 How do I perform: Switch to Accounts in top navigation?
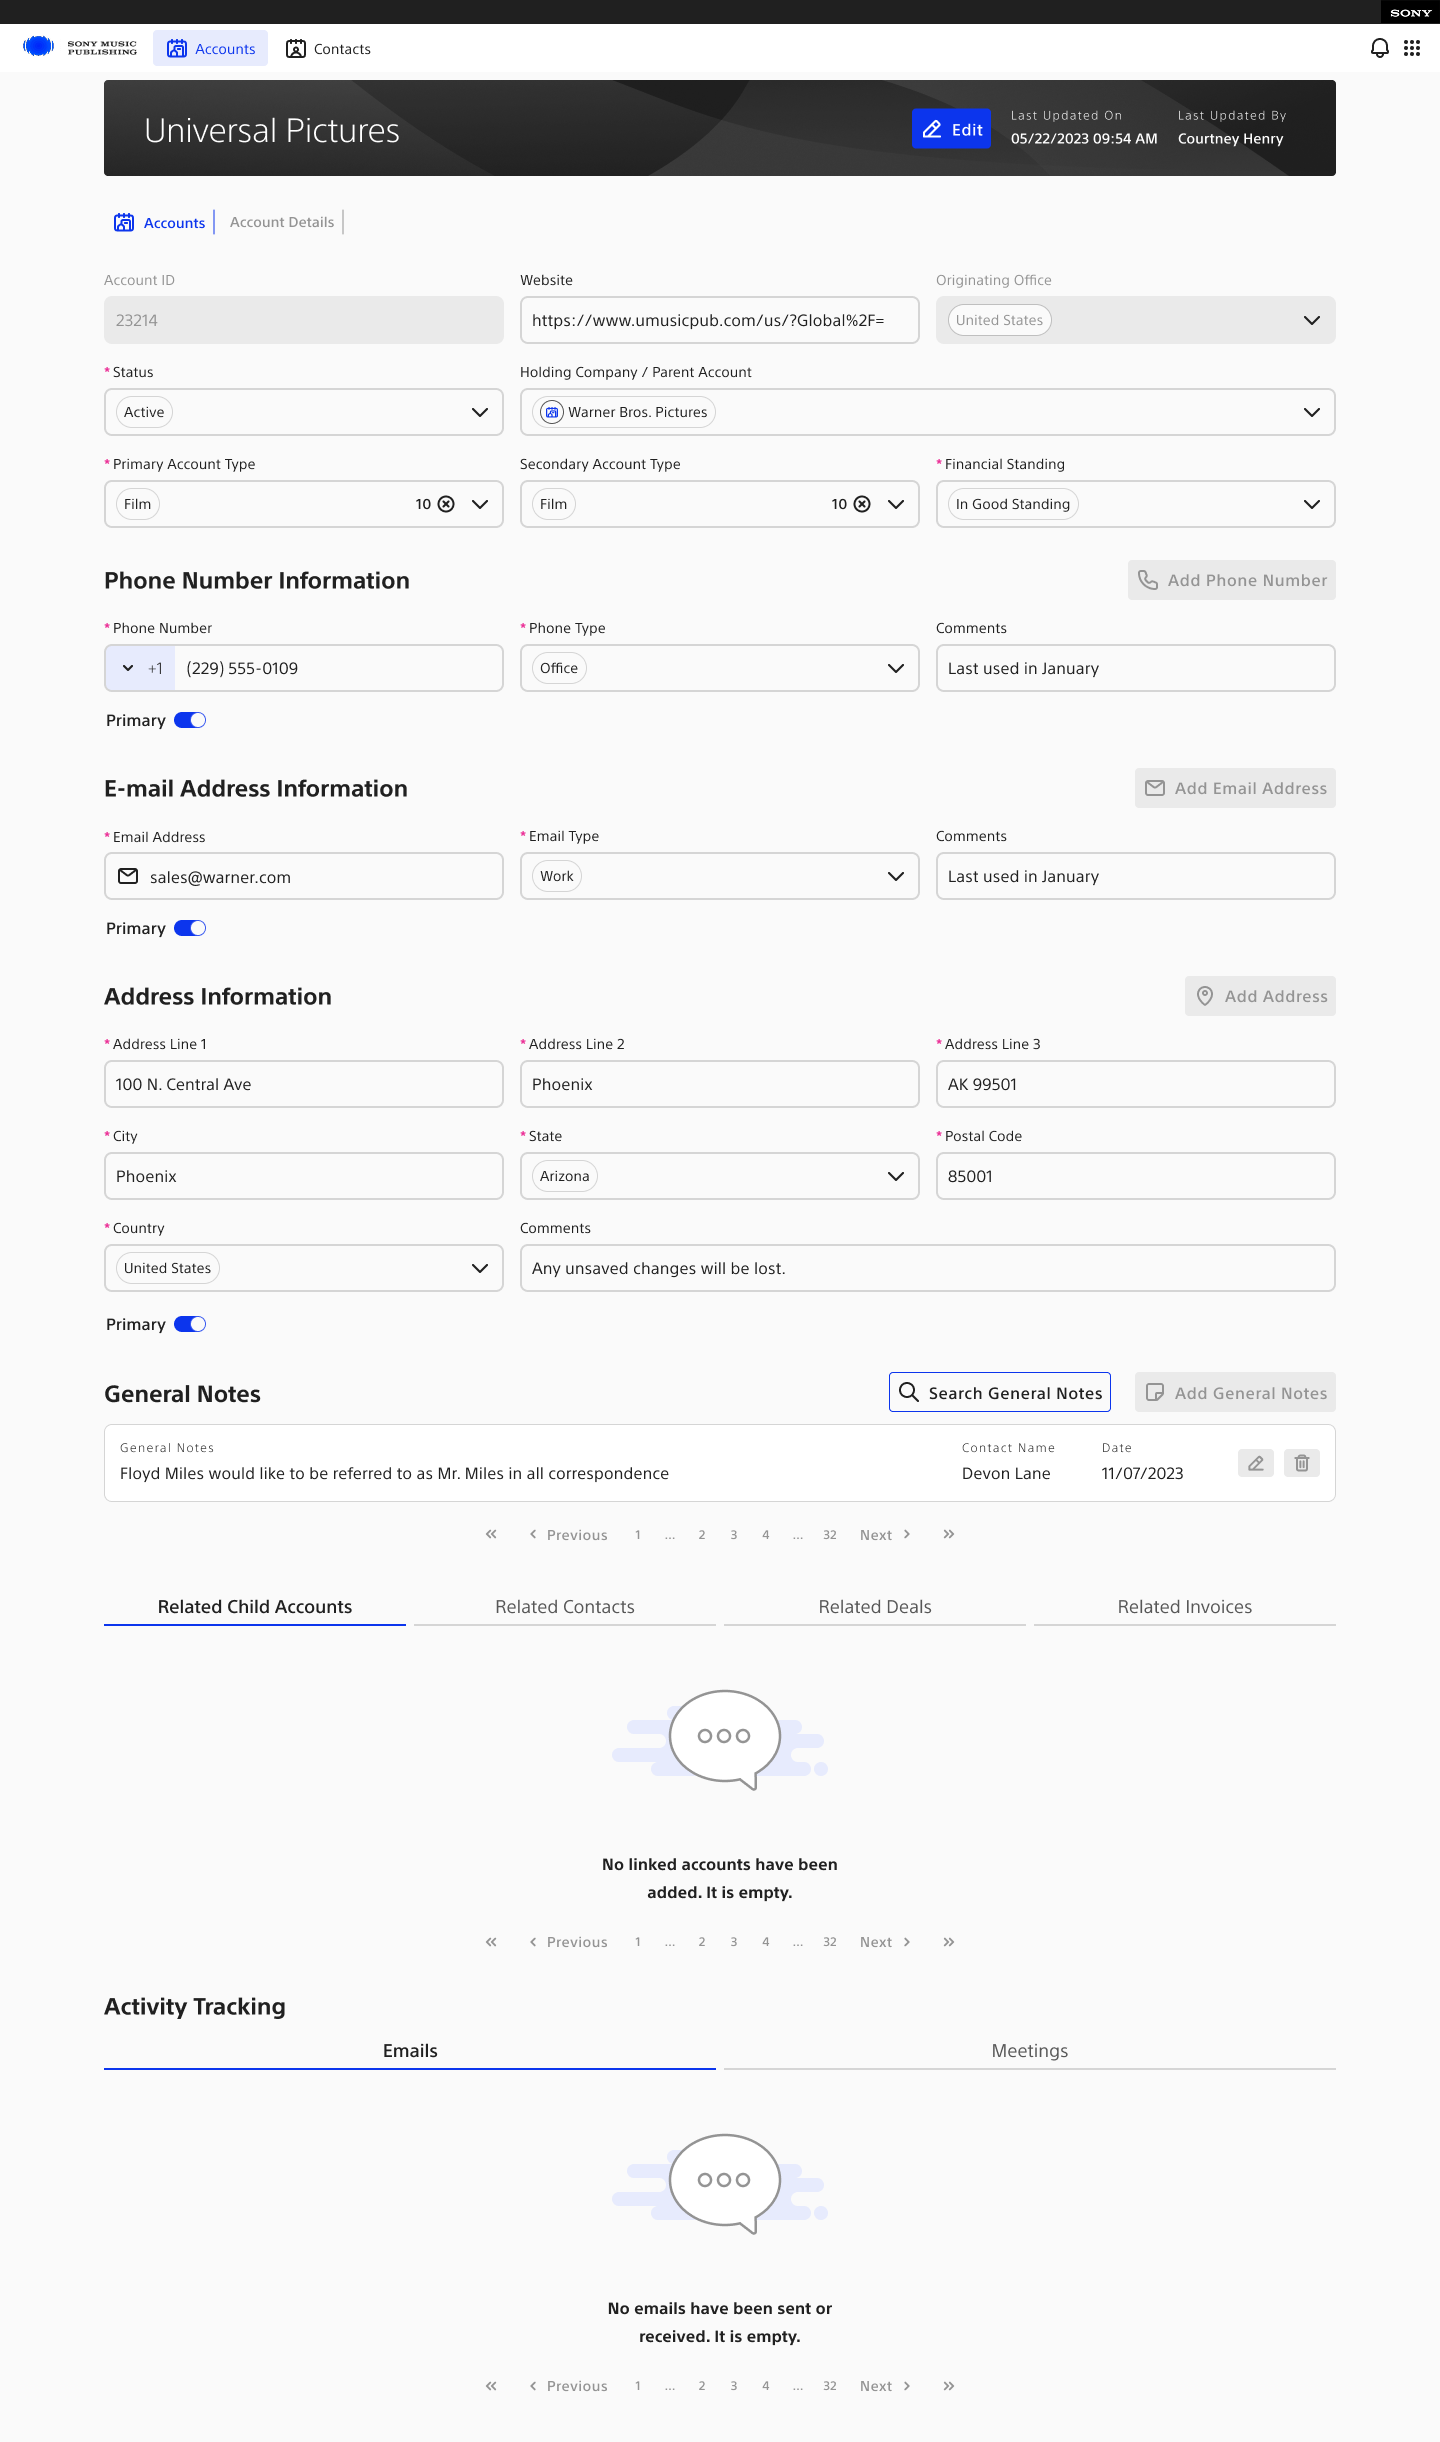pyautogui.click(x=210, y=48)
